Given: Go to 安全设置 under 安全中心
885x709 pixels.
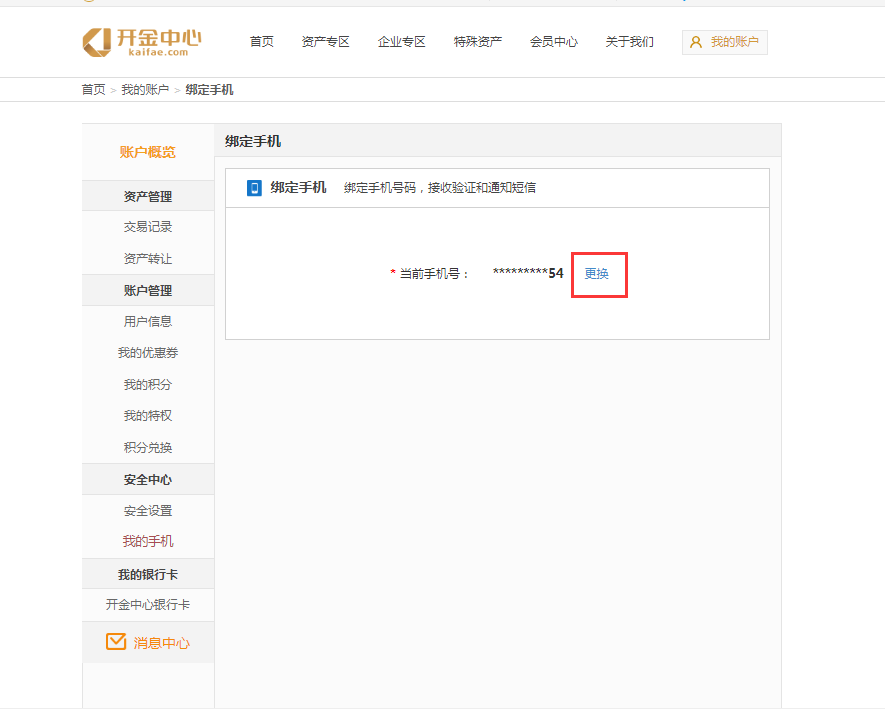Looking at the screenshot, I should pyautogui.click(x=148, y=511).
